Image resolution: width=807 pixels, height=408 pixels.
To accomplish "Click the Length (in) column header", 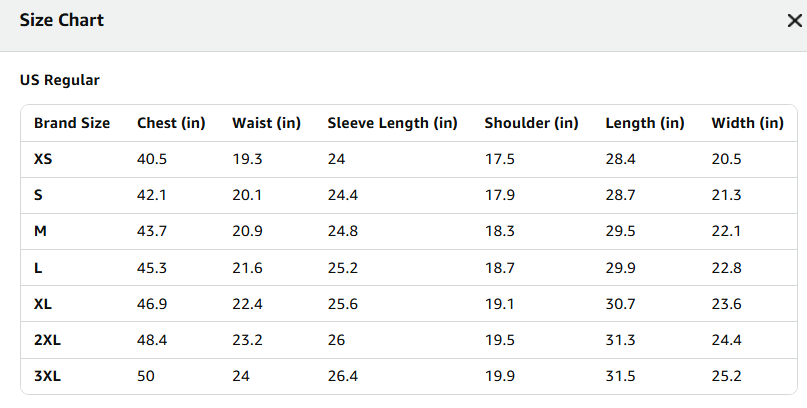I will [x=645, y=123].
